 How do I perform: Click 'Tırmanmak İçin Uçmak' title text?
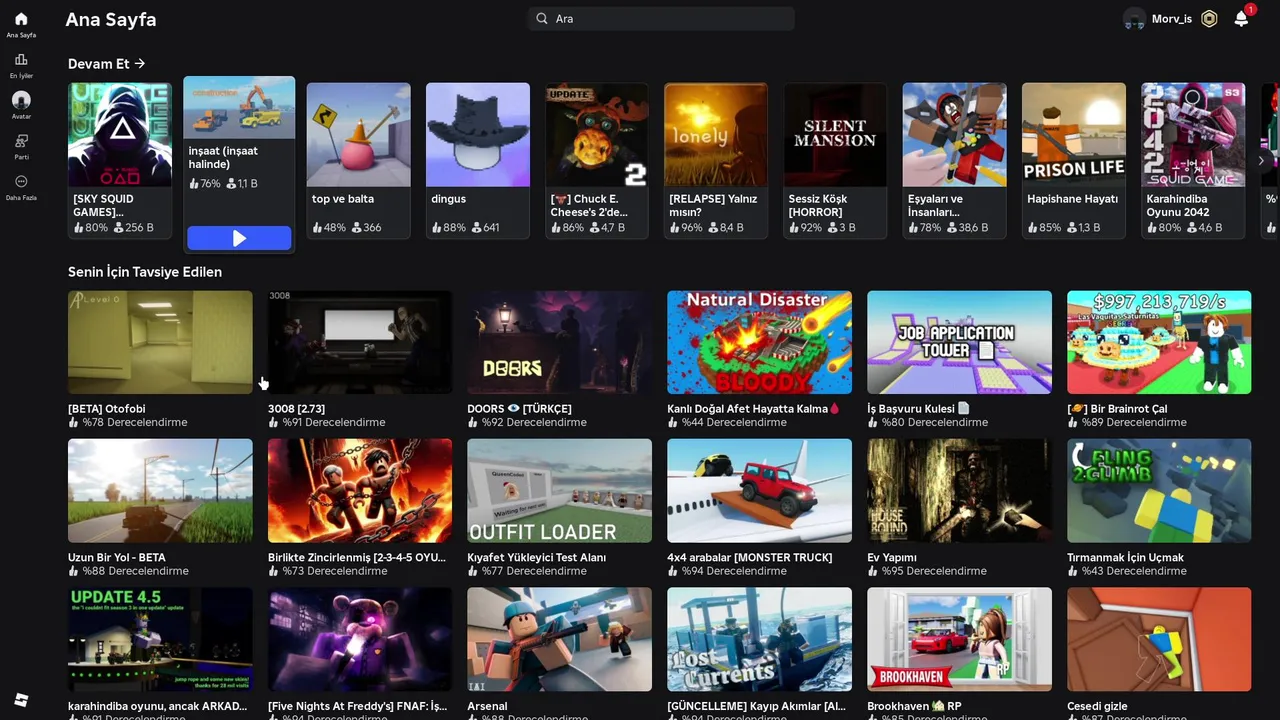[x=1125, y=557]
